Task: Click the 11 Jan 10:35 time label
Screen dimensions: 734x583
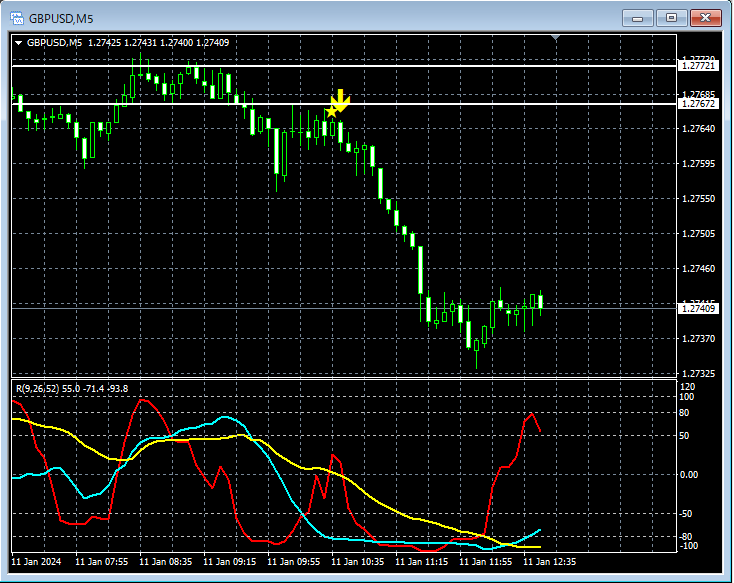Action: [x=358, y=561]
